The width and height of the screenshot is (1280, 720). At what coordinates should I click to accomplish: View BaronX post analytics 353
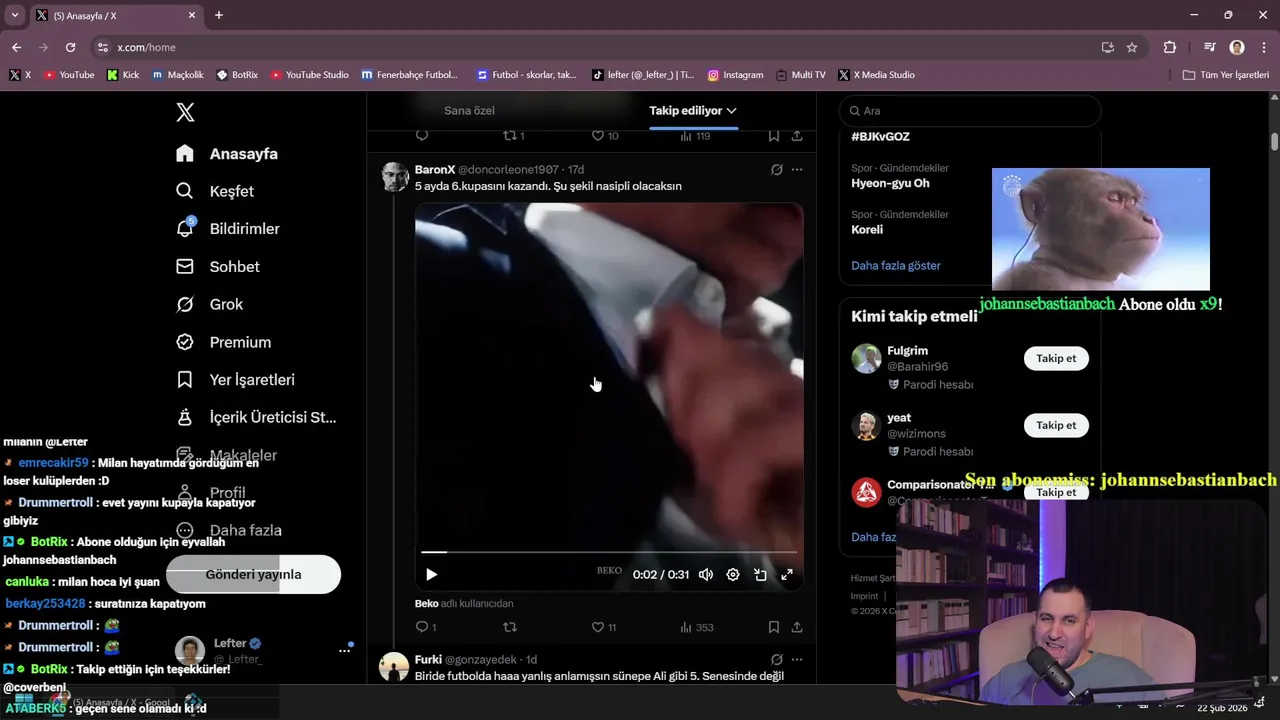[696, 627]
